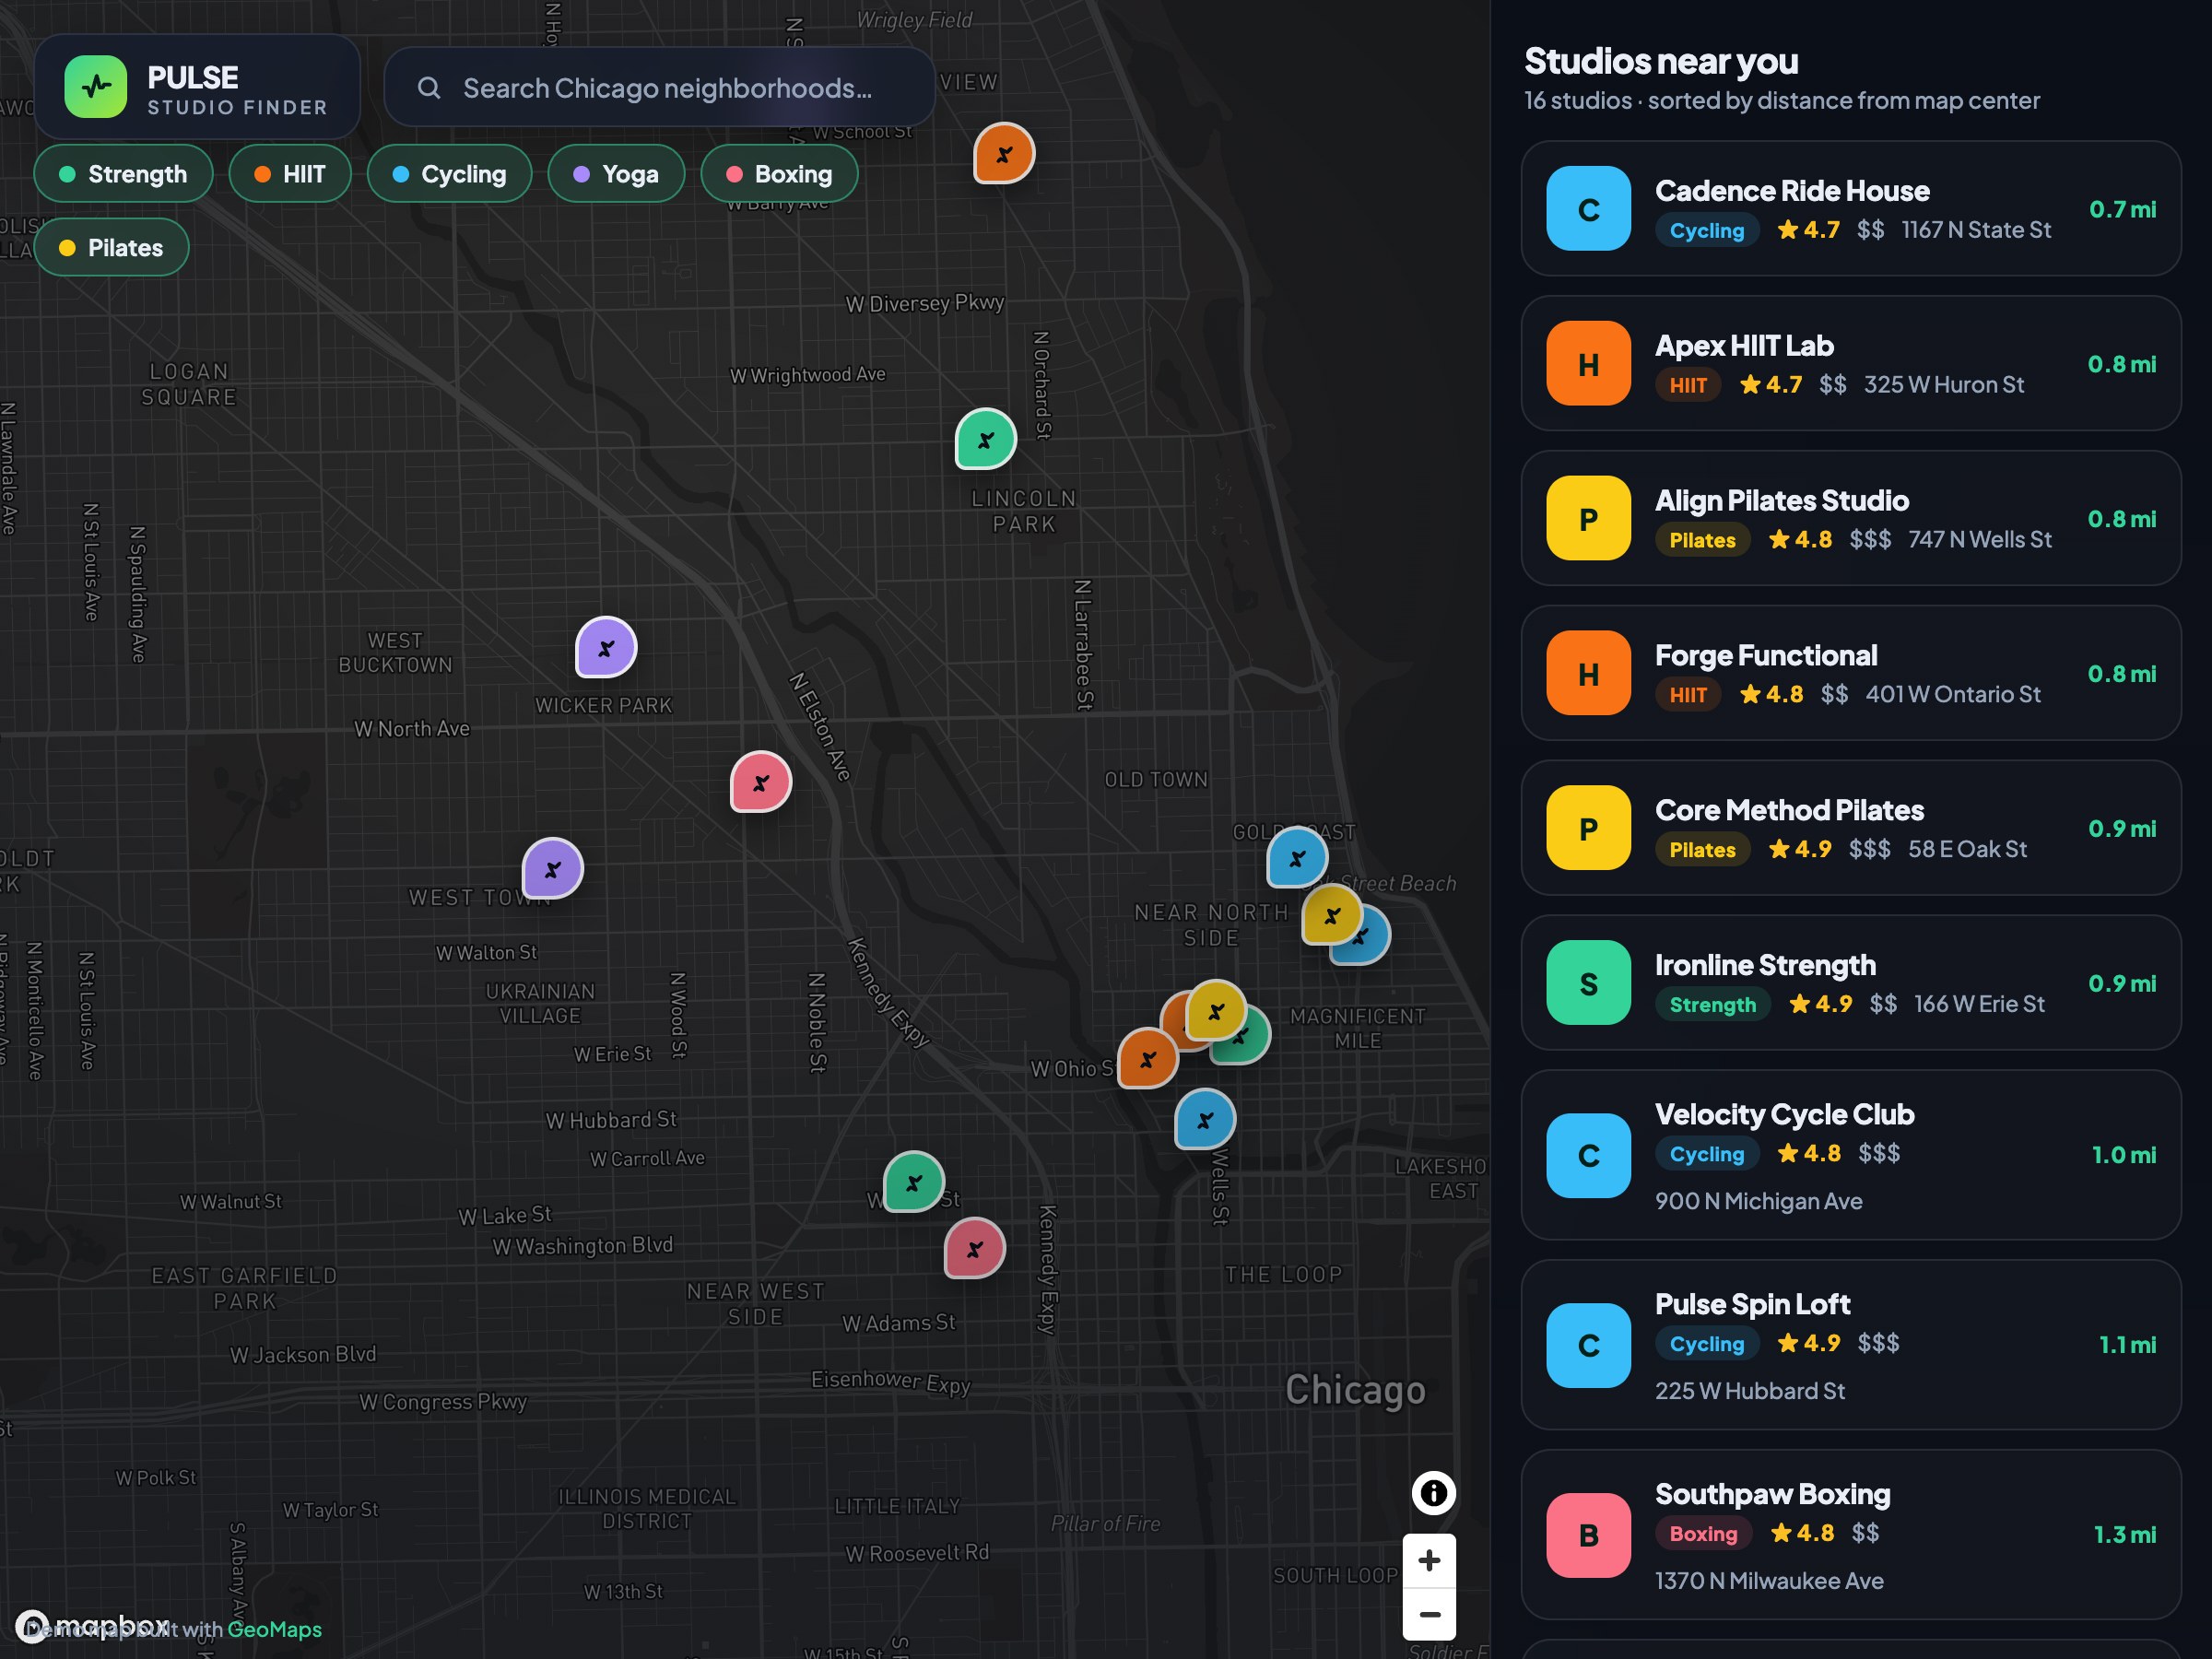This screenshot has height=1659, width=2212.
Task: Open the Ironline Strength studio card
Action: tap(1850, 983)
